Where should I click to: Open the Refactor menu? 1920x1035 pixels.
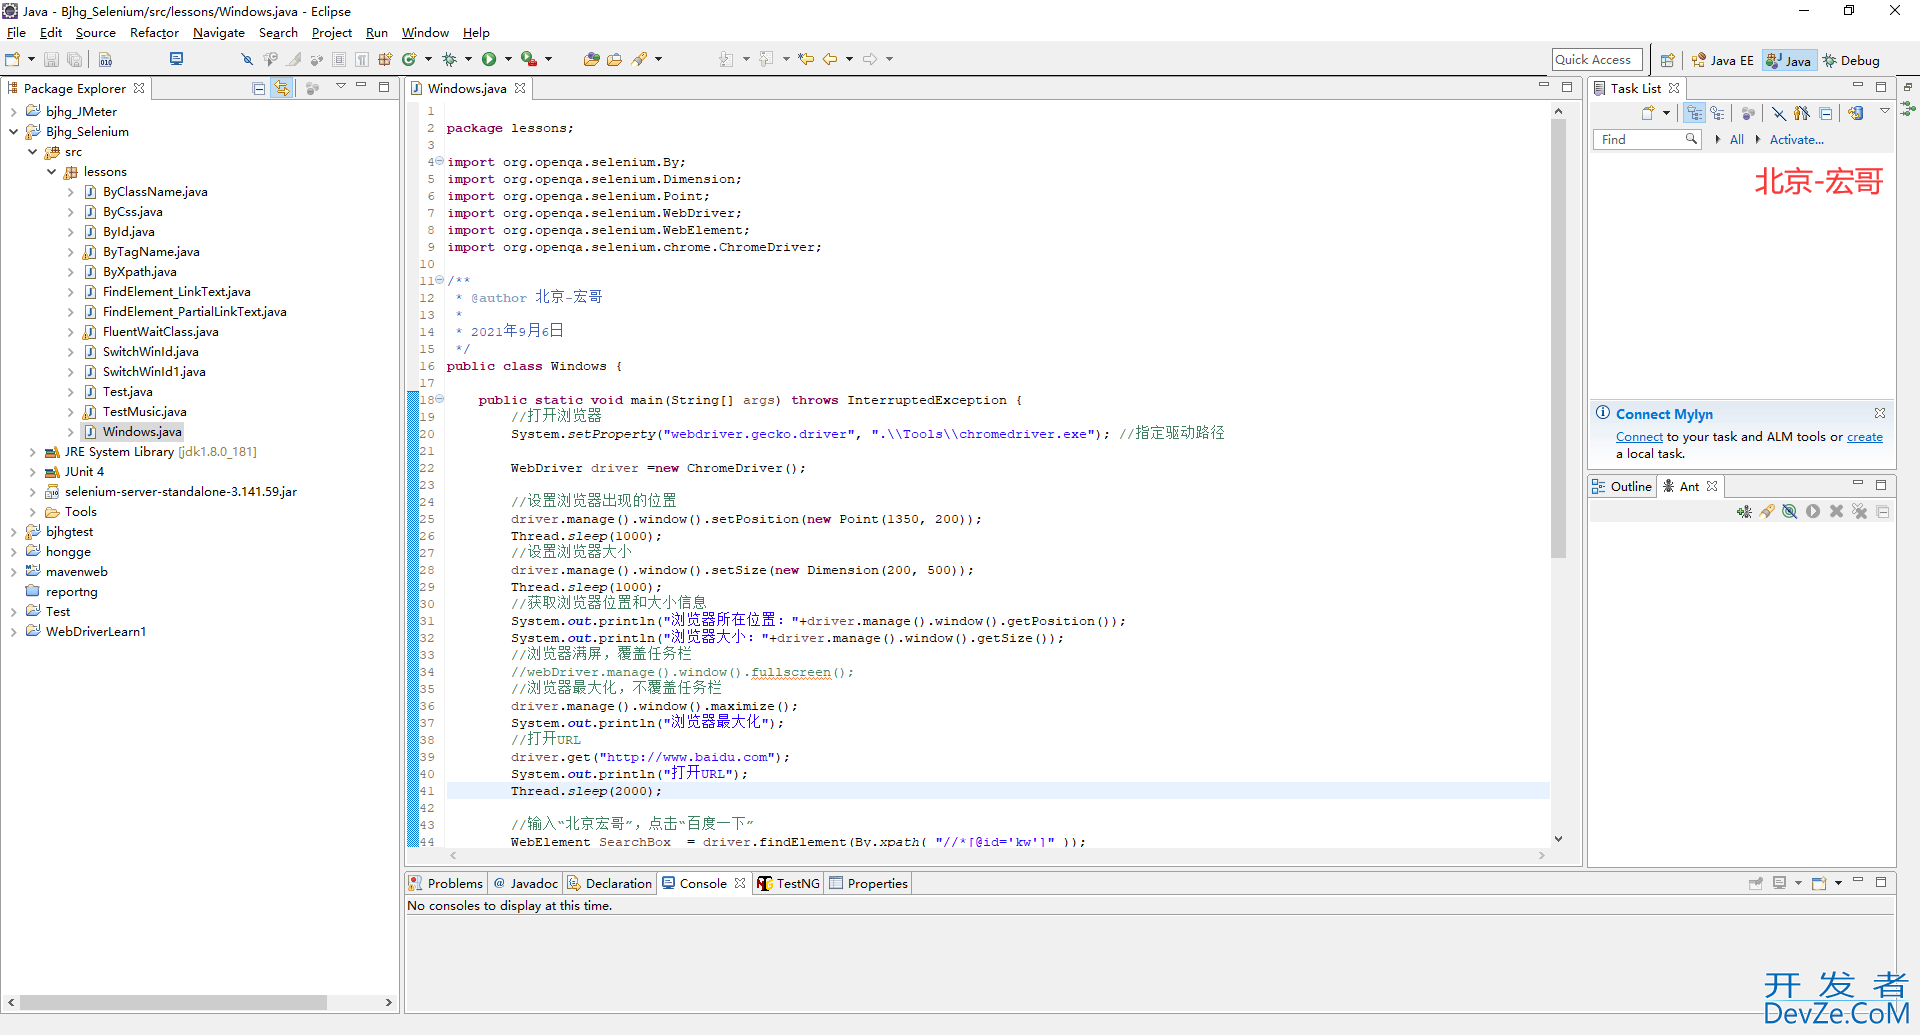tap(154, 33)
